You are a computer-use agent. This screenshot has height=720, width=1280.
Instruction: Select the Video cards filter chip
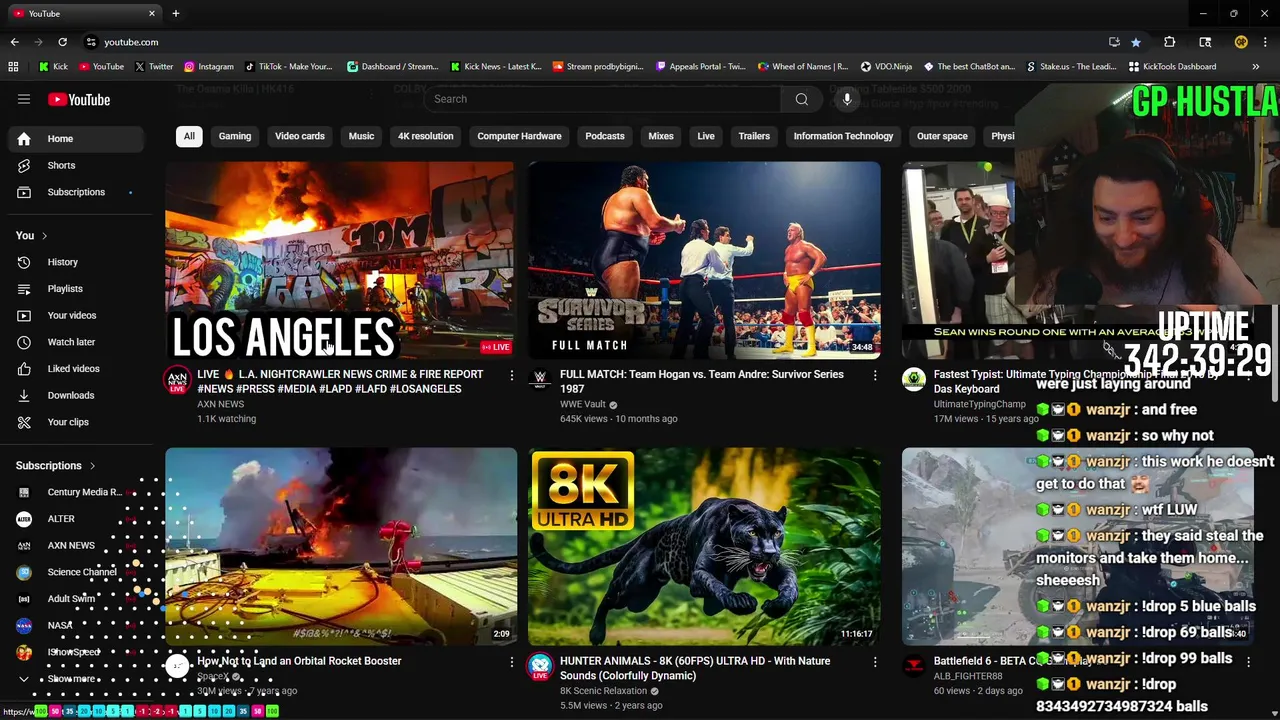pyautogui.click(x=300, y=136)
